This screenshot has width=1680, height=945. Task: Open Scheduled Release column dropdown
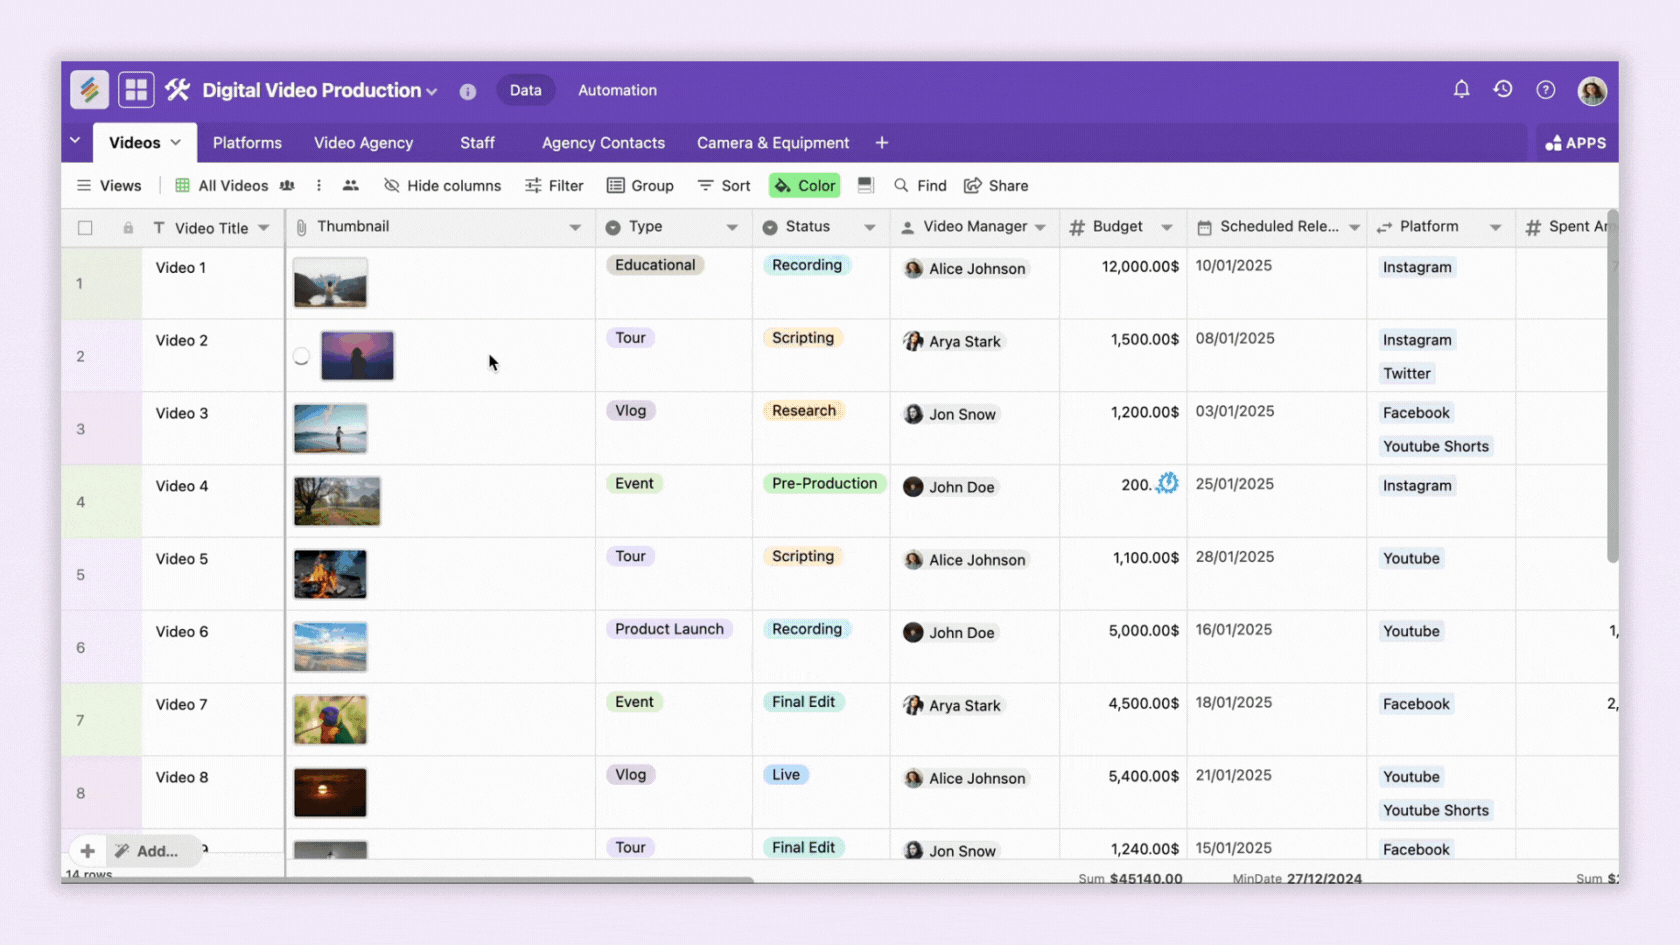click(1354, 227)
